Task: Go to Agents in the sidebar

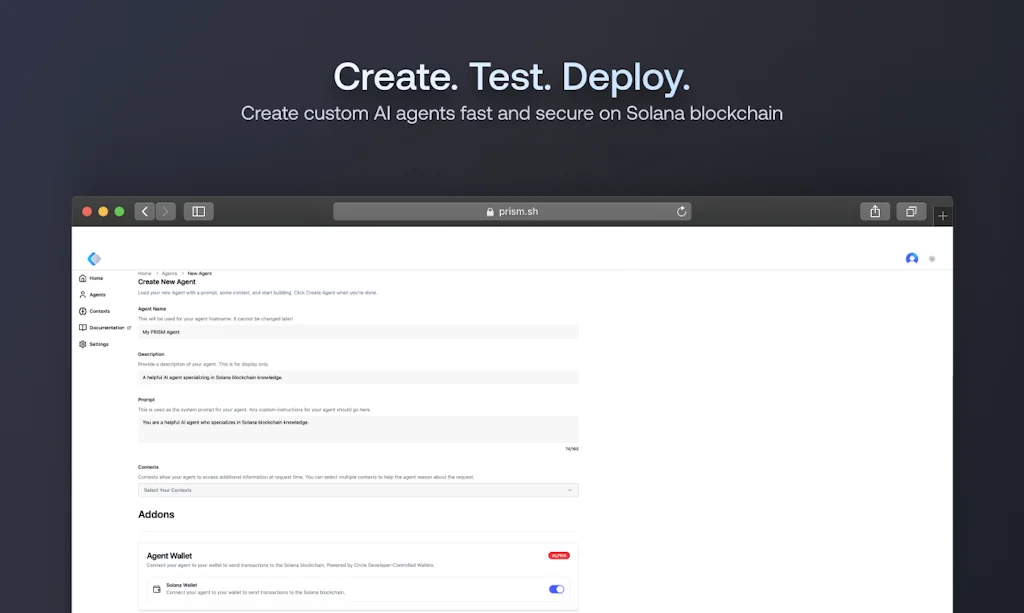Action: tap(97, 295)
